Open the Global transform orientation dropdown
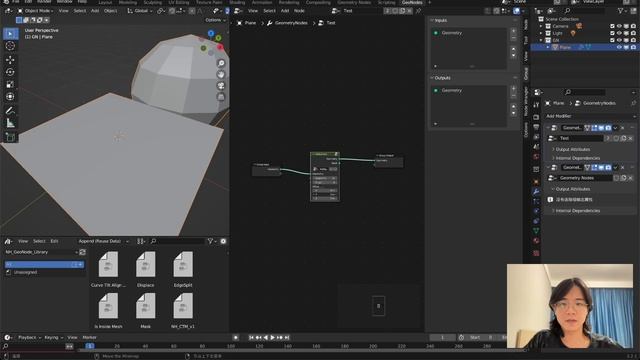Screen dimensions: 640x360 (139, 11)
